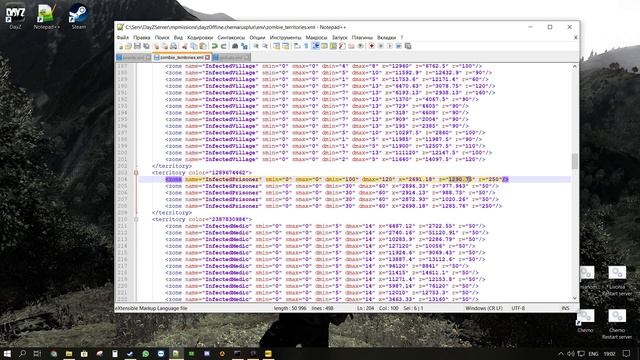Open the Windows Start menu

[7, 353]
